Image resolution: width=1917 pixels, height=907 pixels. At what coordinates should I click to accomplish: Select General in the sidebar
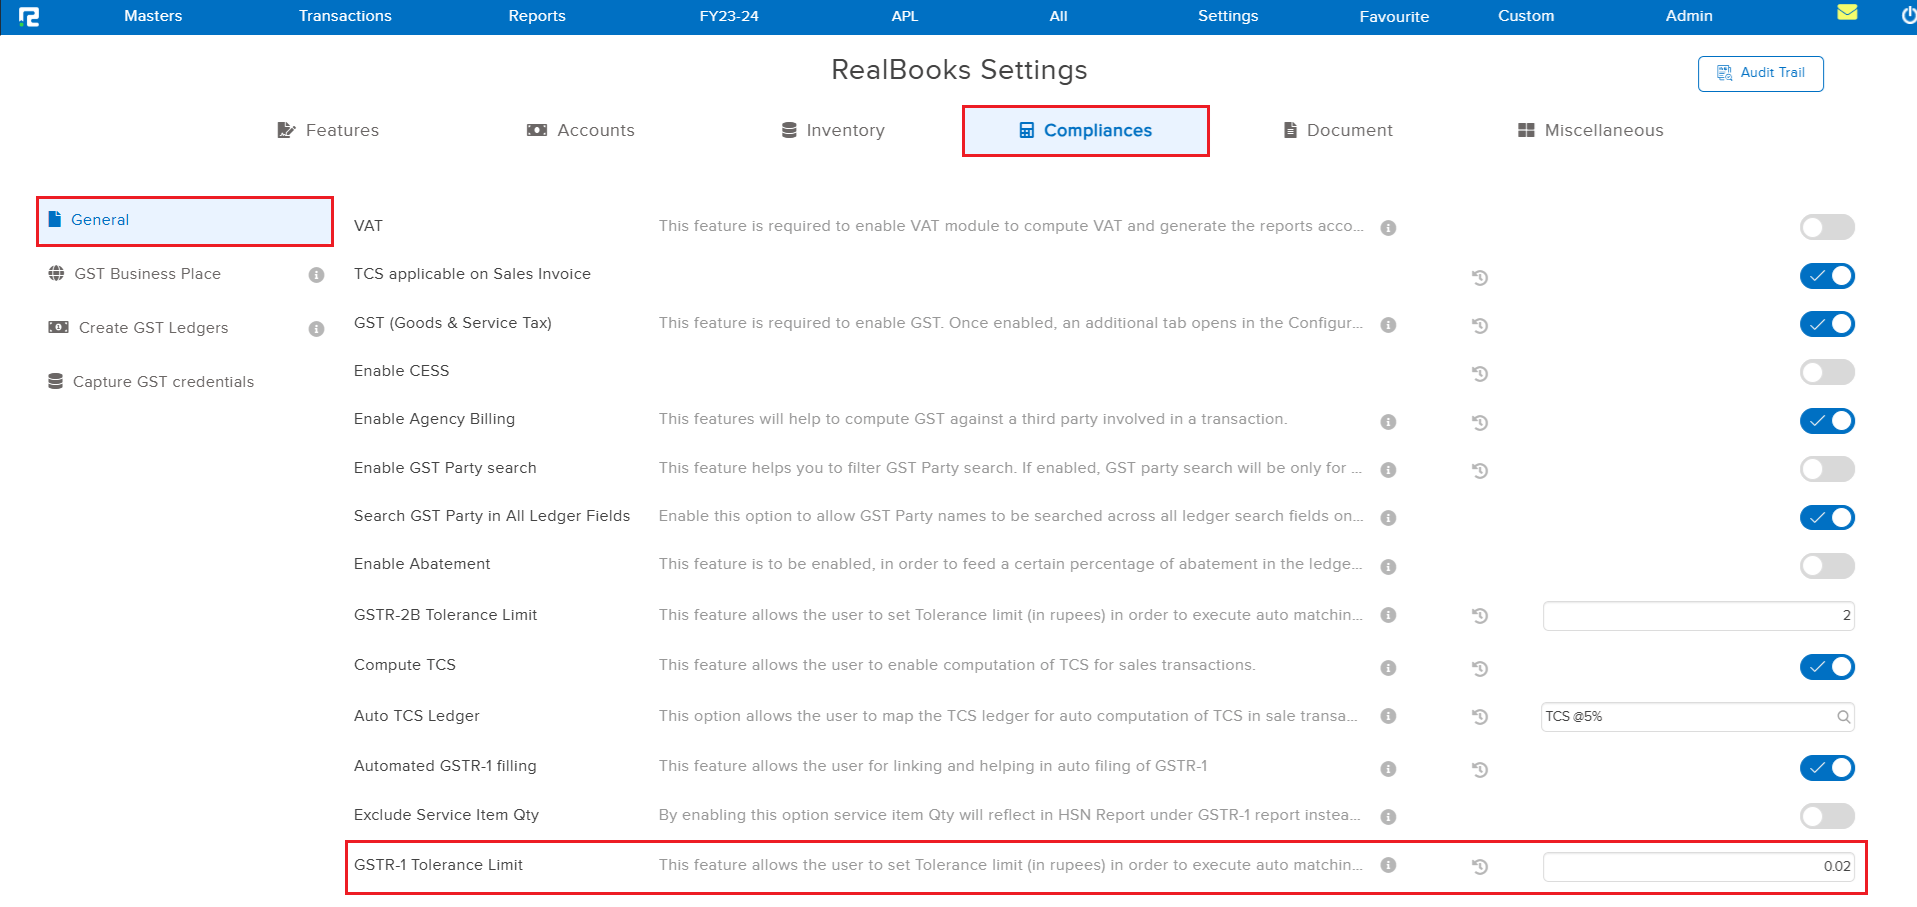click(x=185, y=221)
